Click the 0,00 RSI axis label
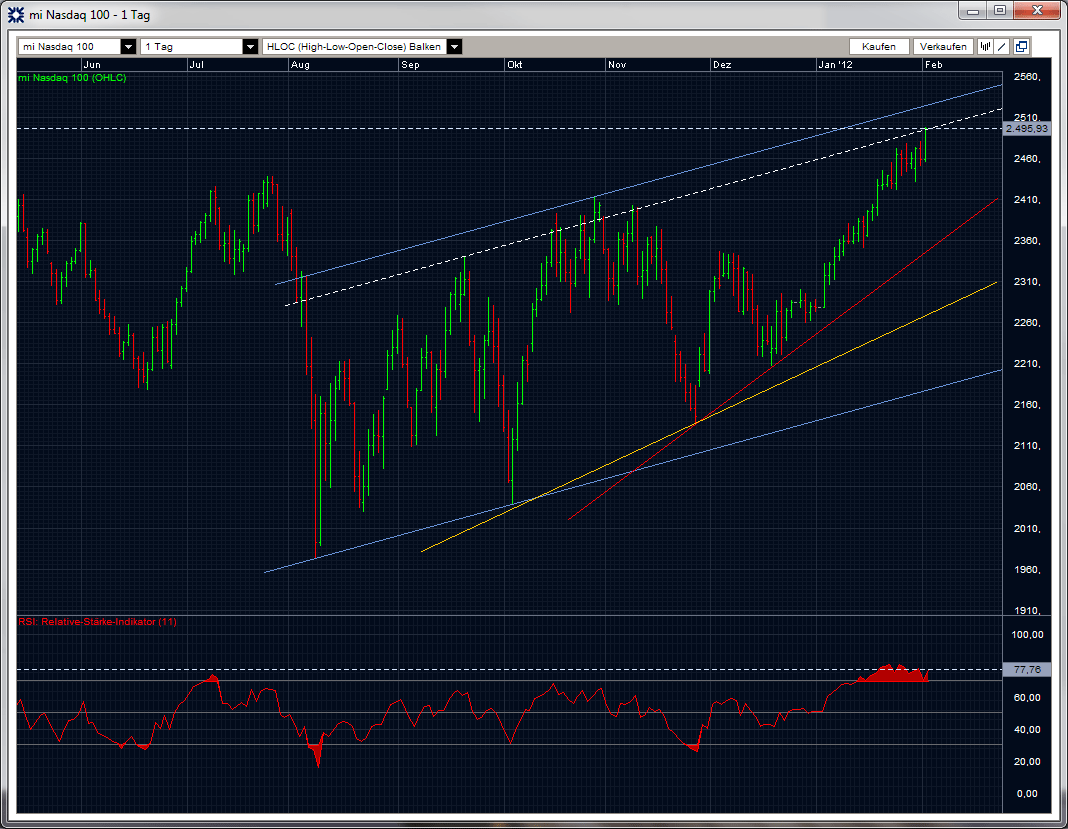The height and width of the screenshot is (829, 1068). (1027, 794)
